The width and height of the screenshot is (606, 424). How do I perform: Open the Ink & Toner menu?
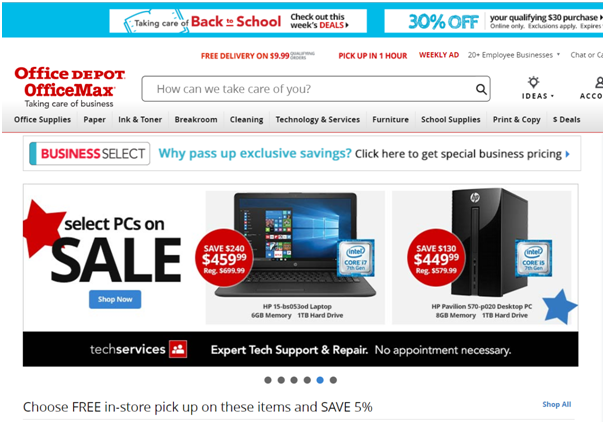coord(140,119)
